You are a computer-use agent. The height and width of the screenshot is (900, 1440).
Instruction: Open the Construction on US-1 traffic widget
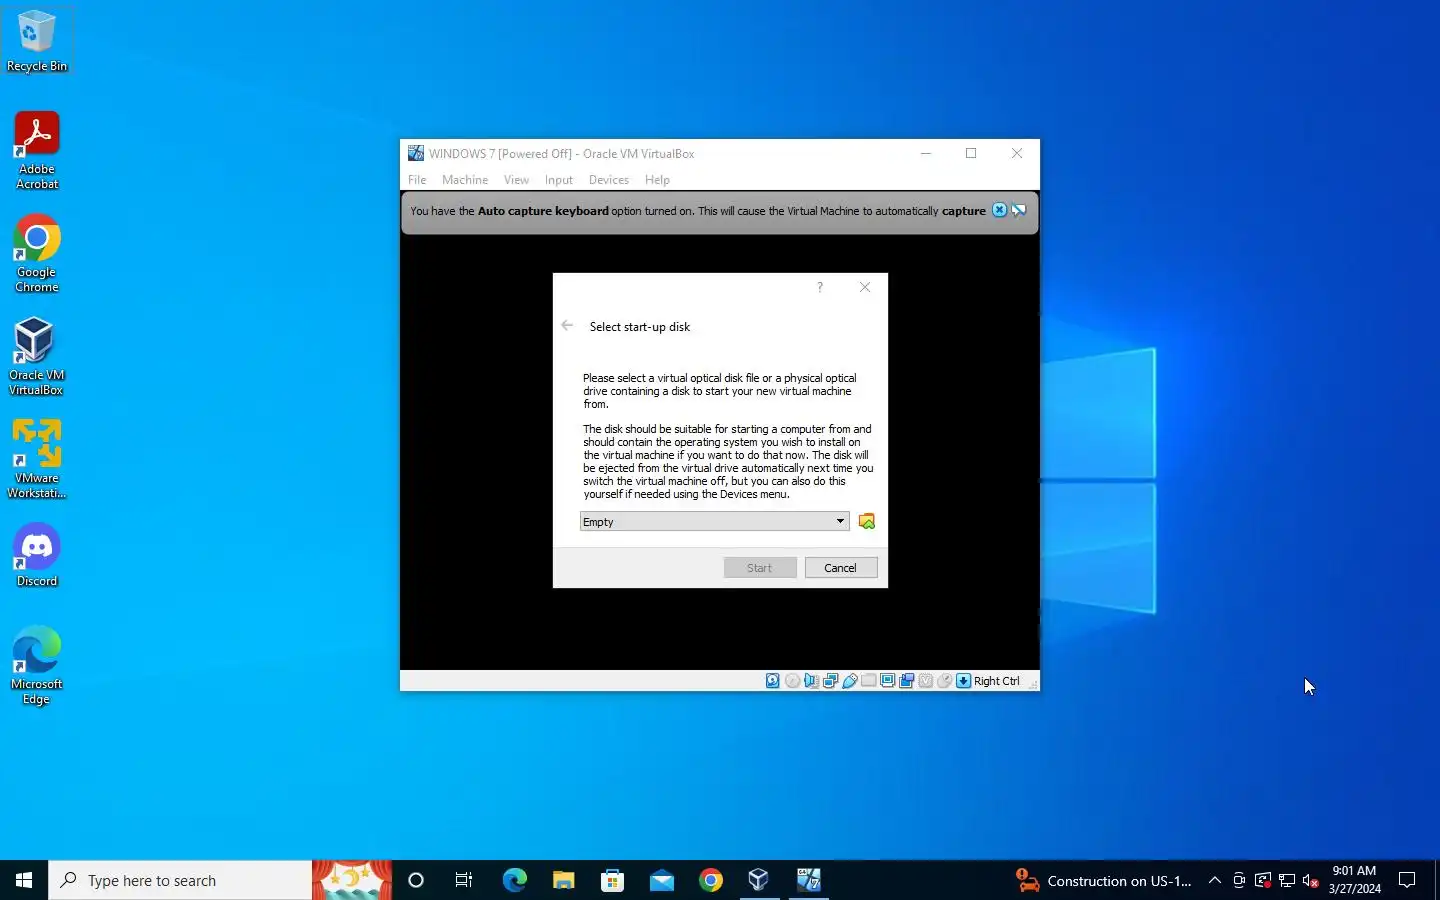tap(1104, 880)
